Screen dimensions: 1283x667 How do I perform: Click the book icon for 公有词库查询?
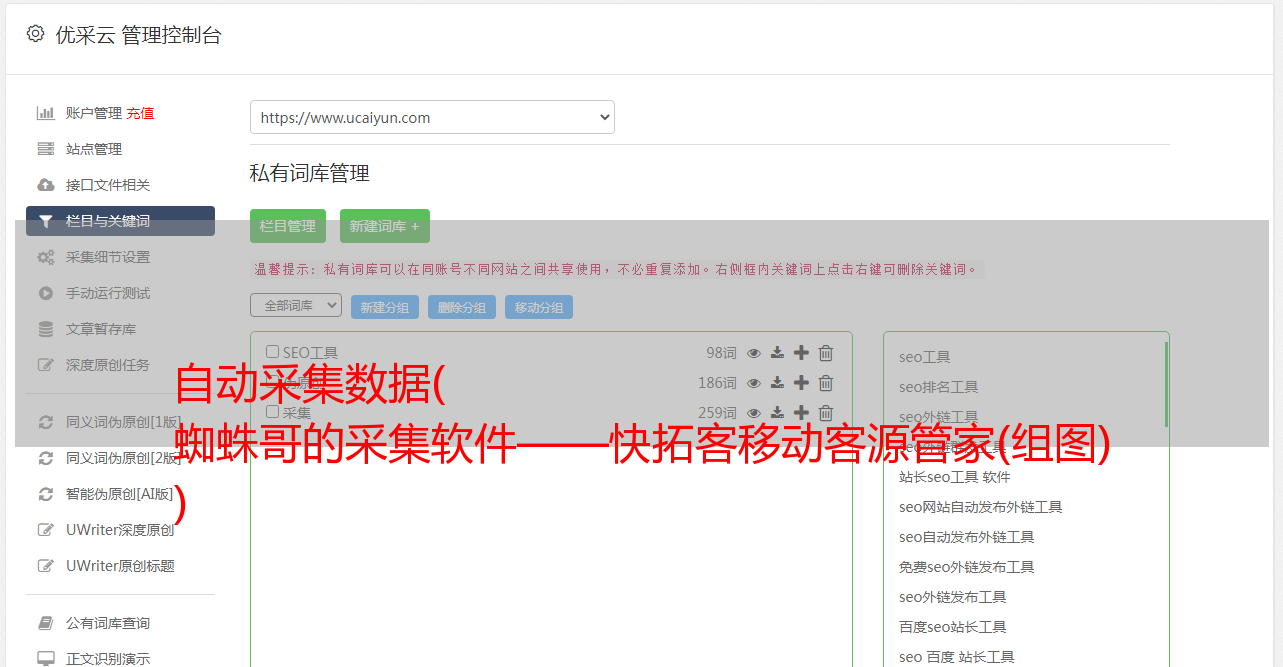coord(45,623)
